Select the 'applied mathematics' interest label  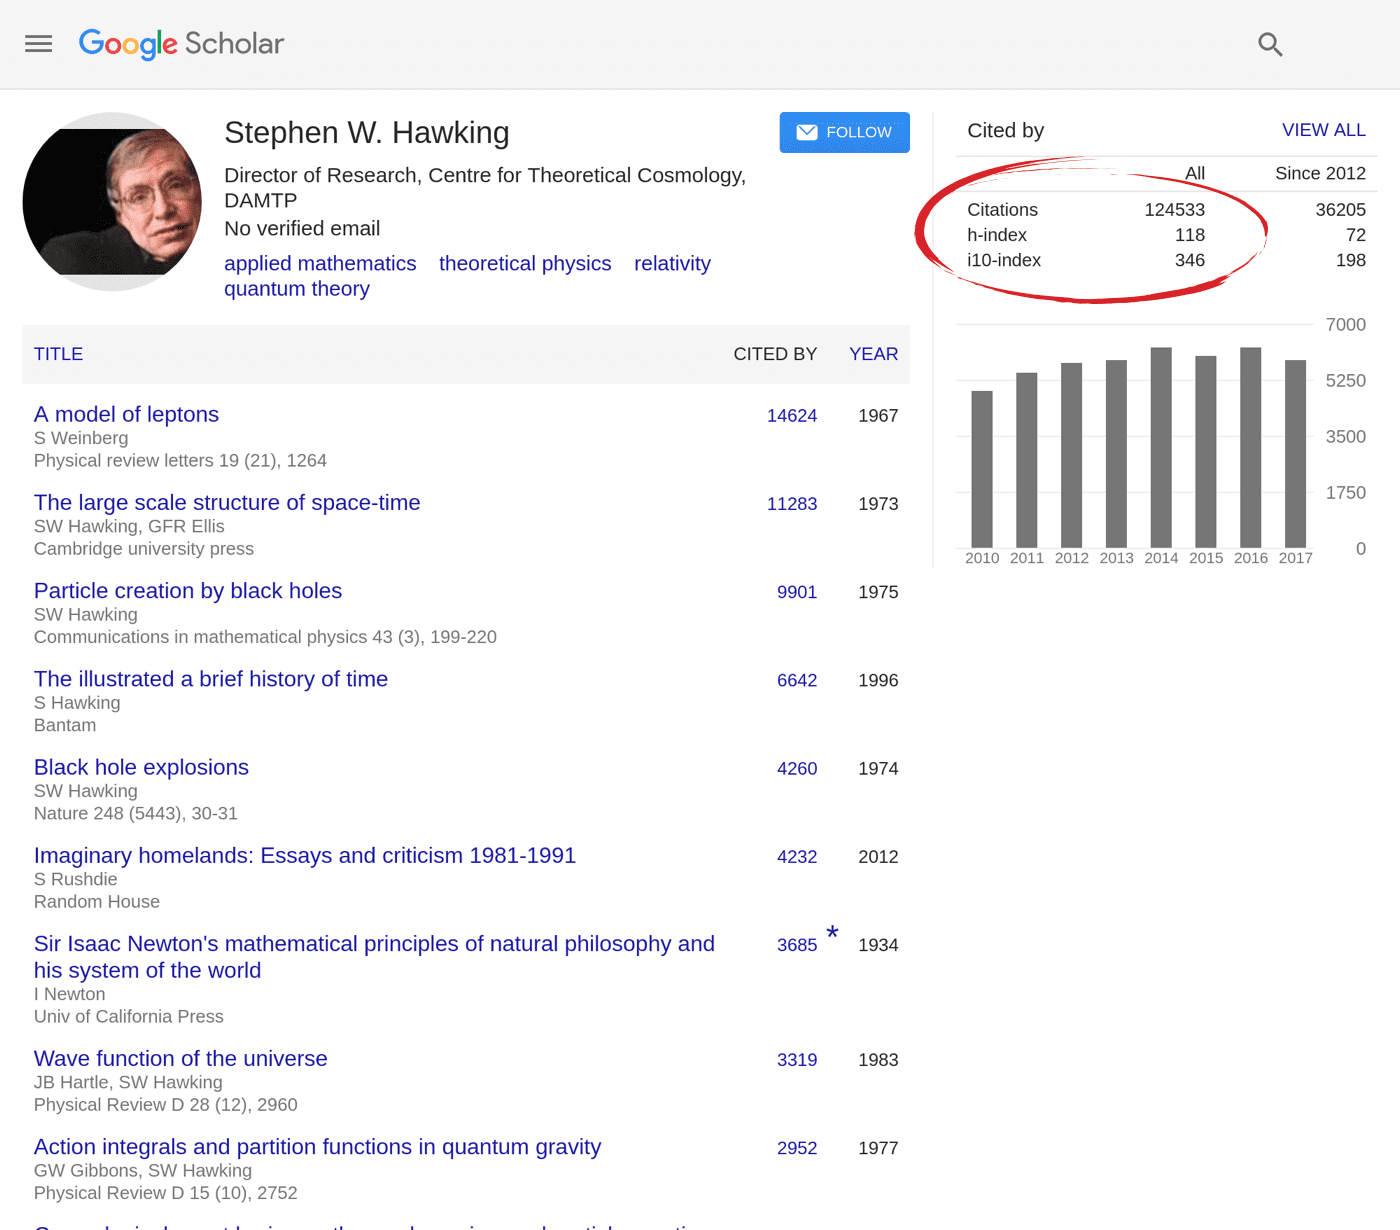[320, 263]
